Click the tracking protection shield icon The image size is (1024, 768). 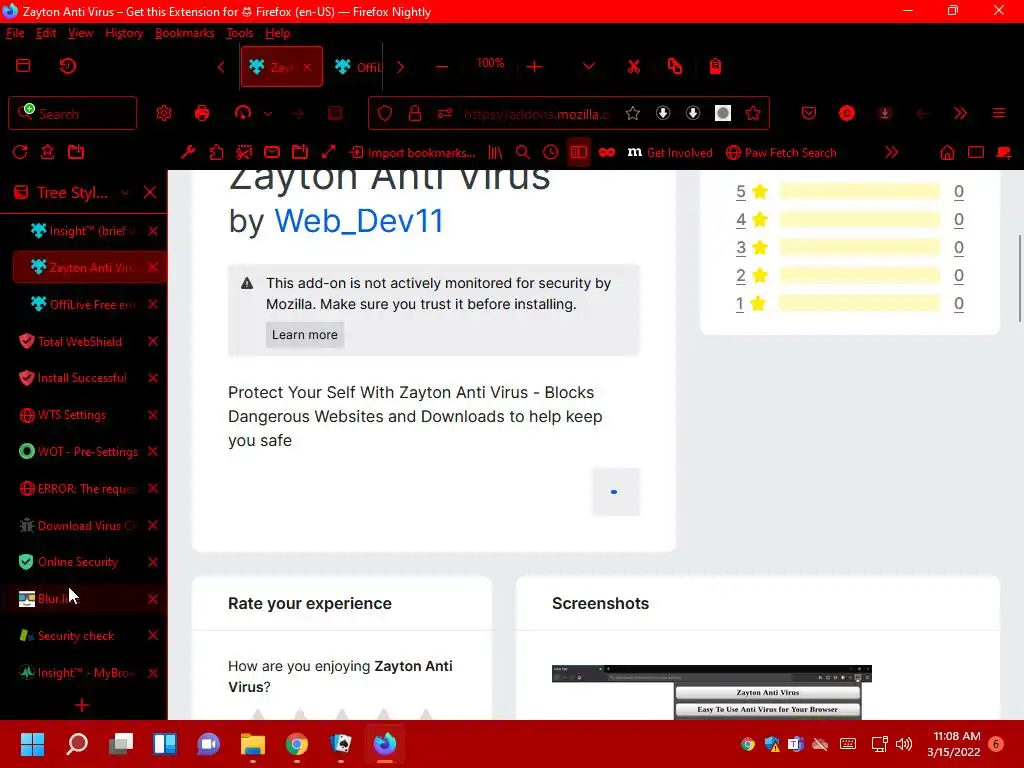pyautogui.click(x=385, y=114)
